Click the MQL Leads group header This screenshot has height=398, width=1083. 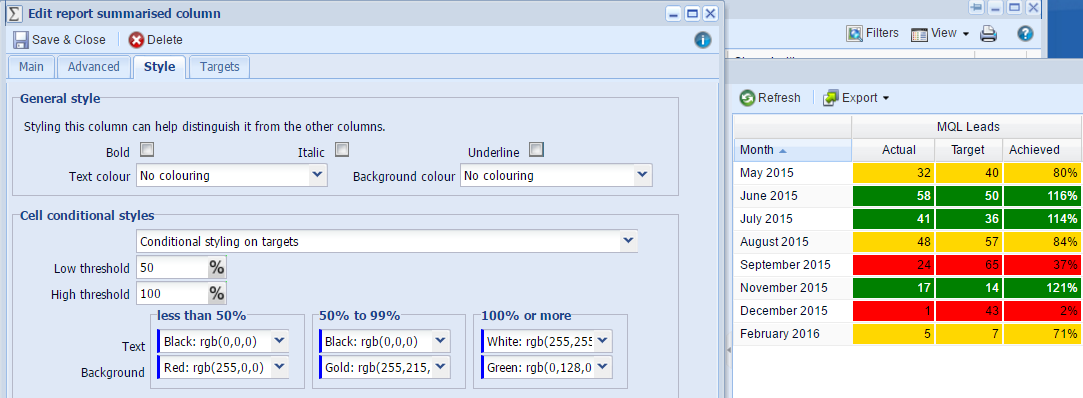(968, 127)
